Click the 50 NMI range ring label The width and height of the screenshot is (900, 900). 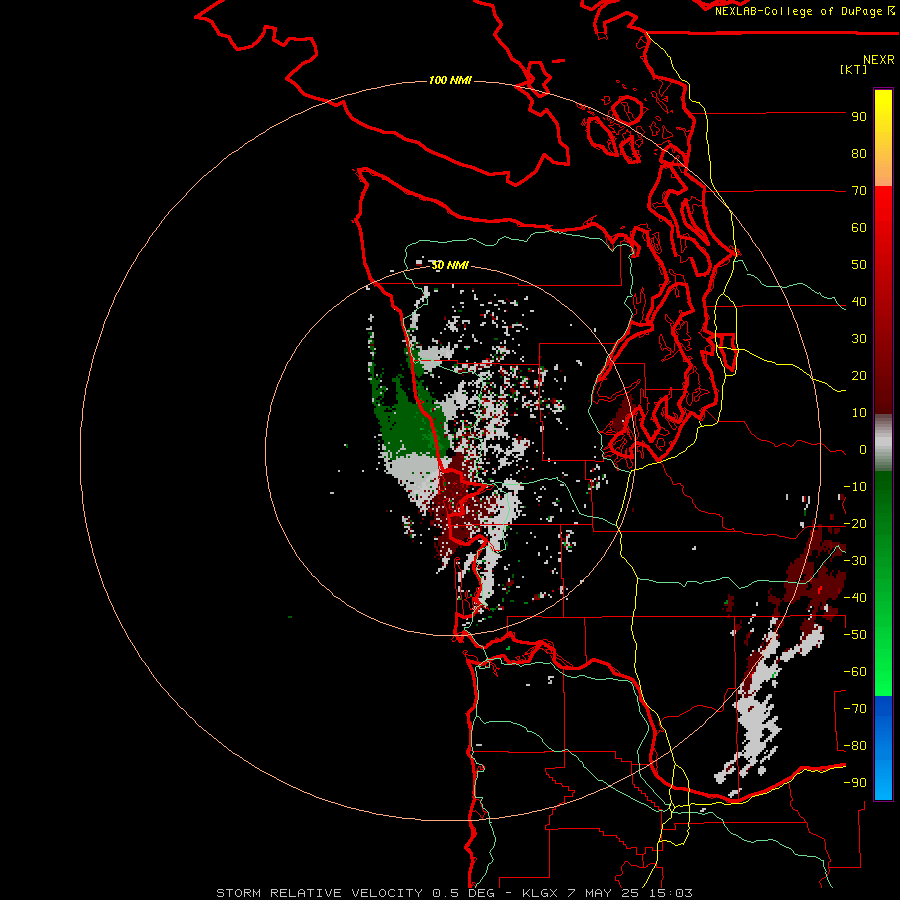[x=450, y=265]
